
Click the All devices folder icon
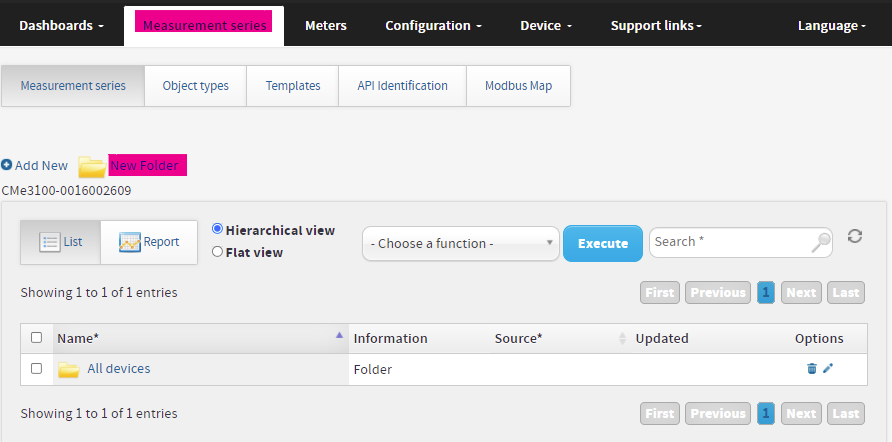[69, 370]
